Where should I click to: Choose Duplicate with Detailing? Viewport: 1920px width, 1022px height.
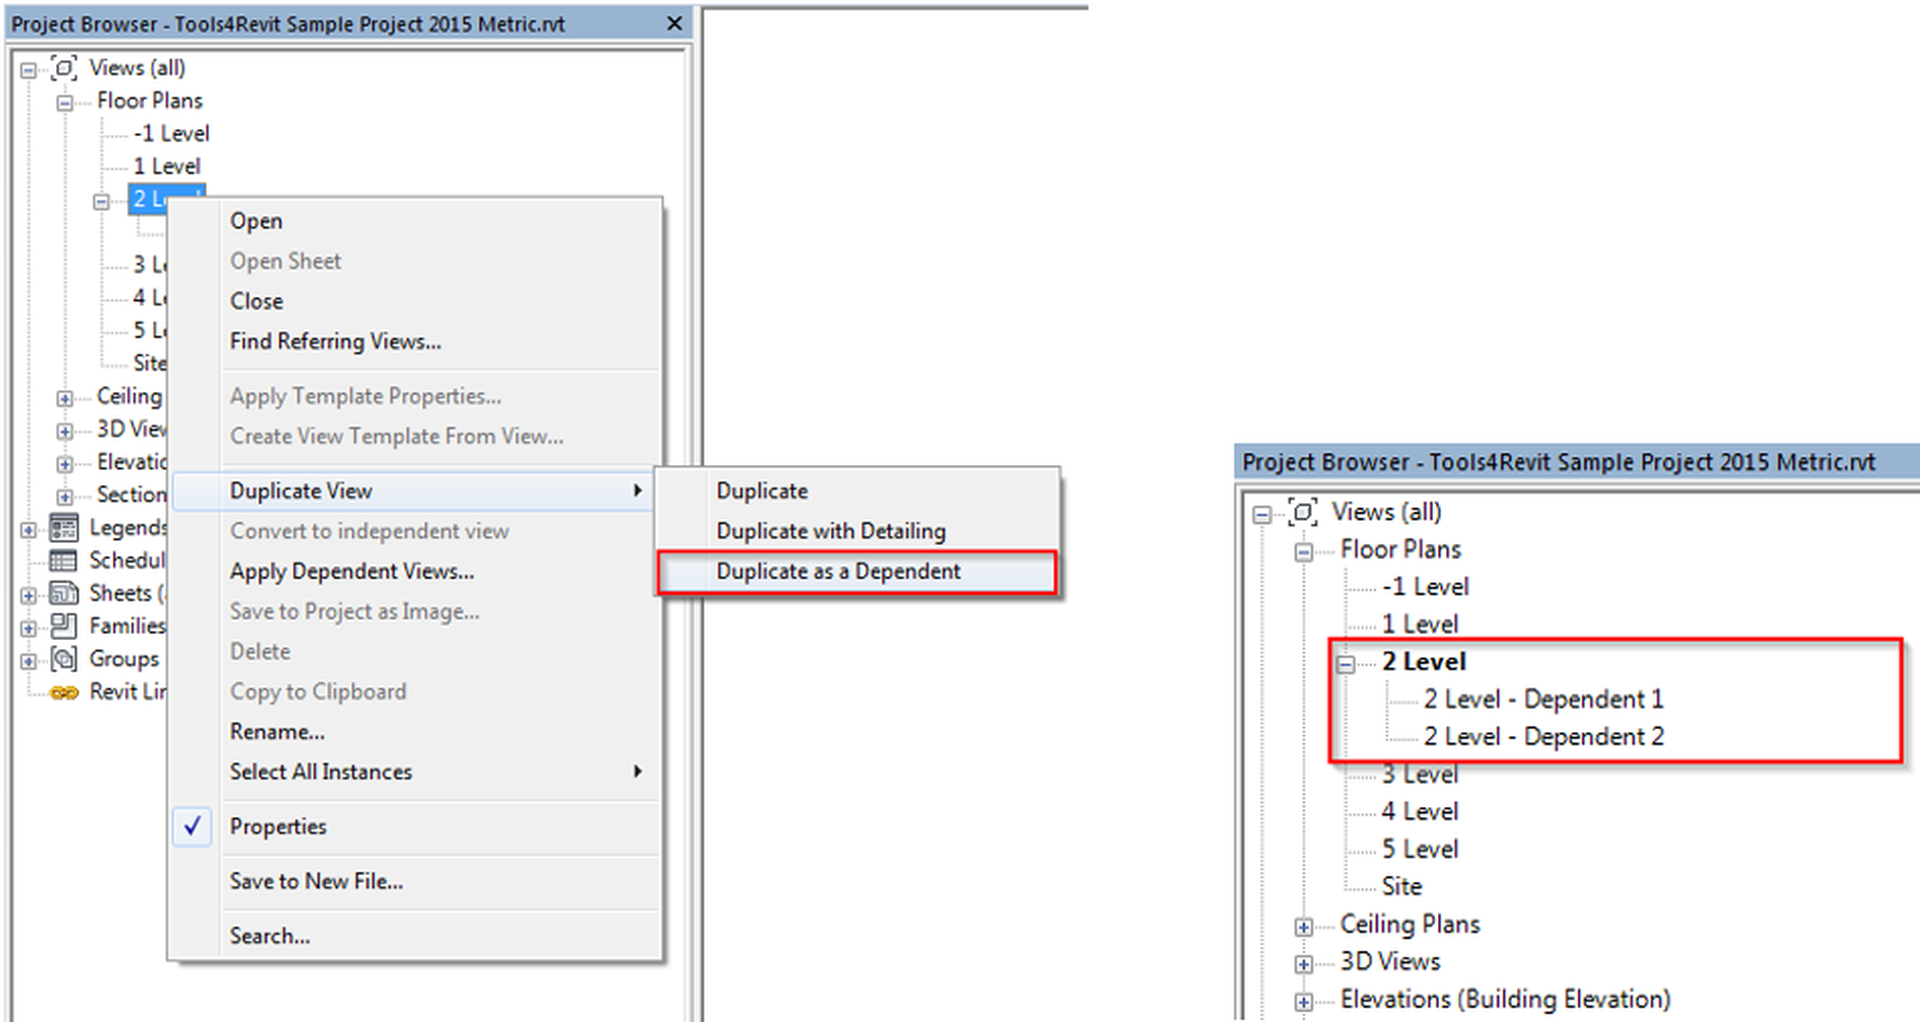(x=829, y=530)
